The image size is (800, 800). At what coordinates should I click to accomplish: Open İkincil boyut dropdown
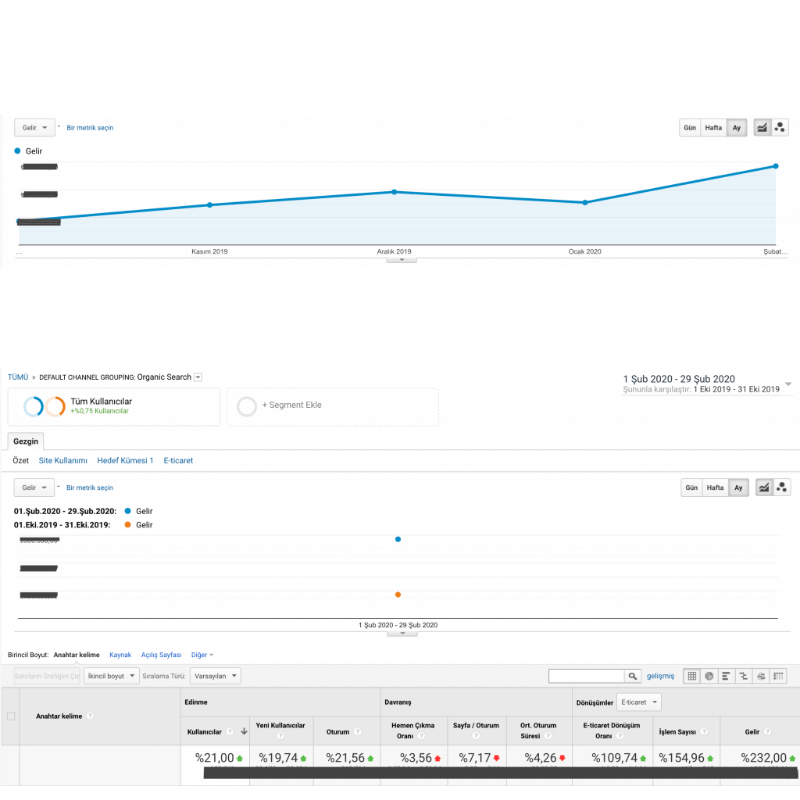[111, 676]
